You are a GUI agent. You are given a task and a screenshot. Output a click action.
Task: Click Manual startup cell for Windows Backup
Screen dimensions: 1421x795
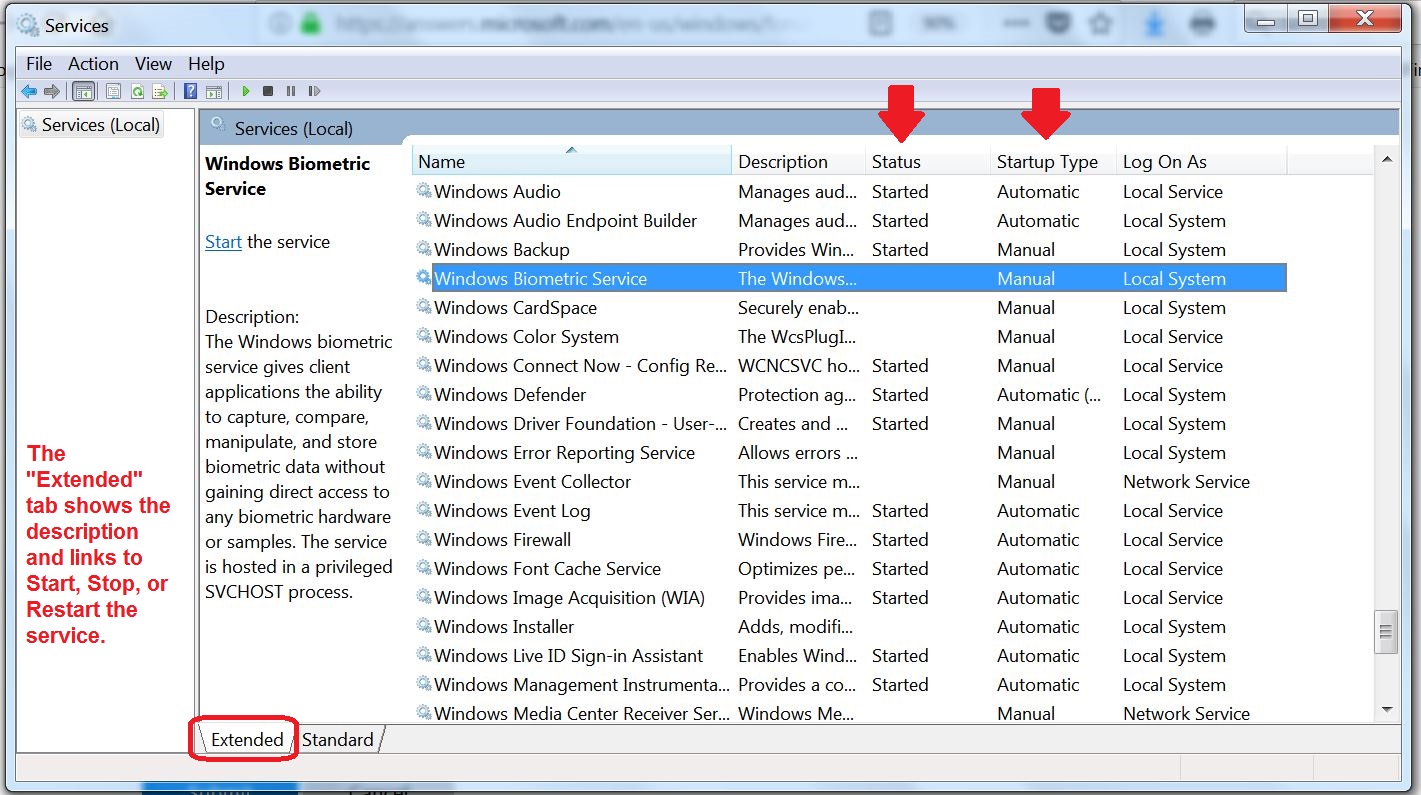coord(1026,249)
